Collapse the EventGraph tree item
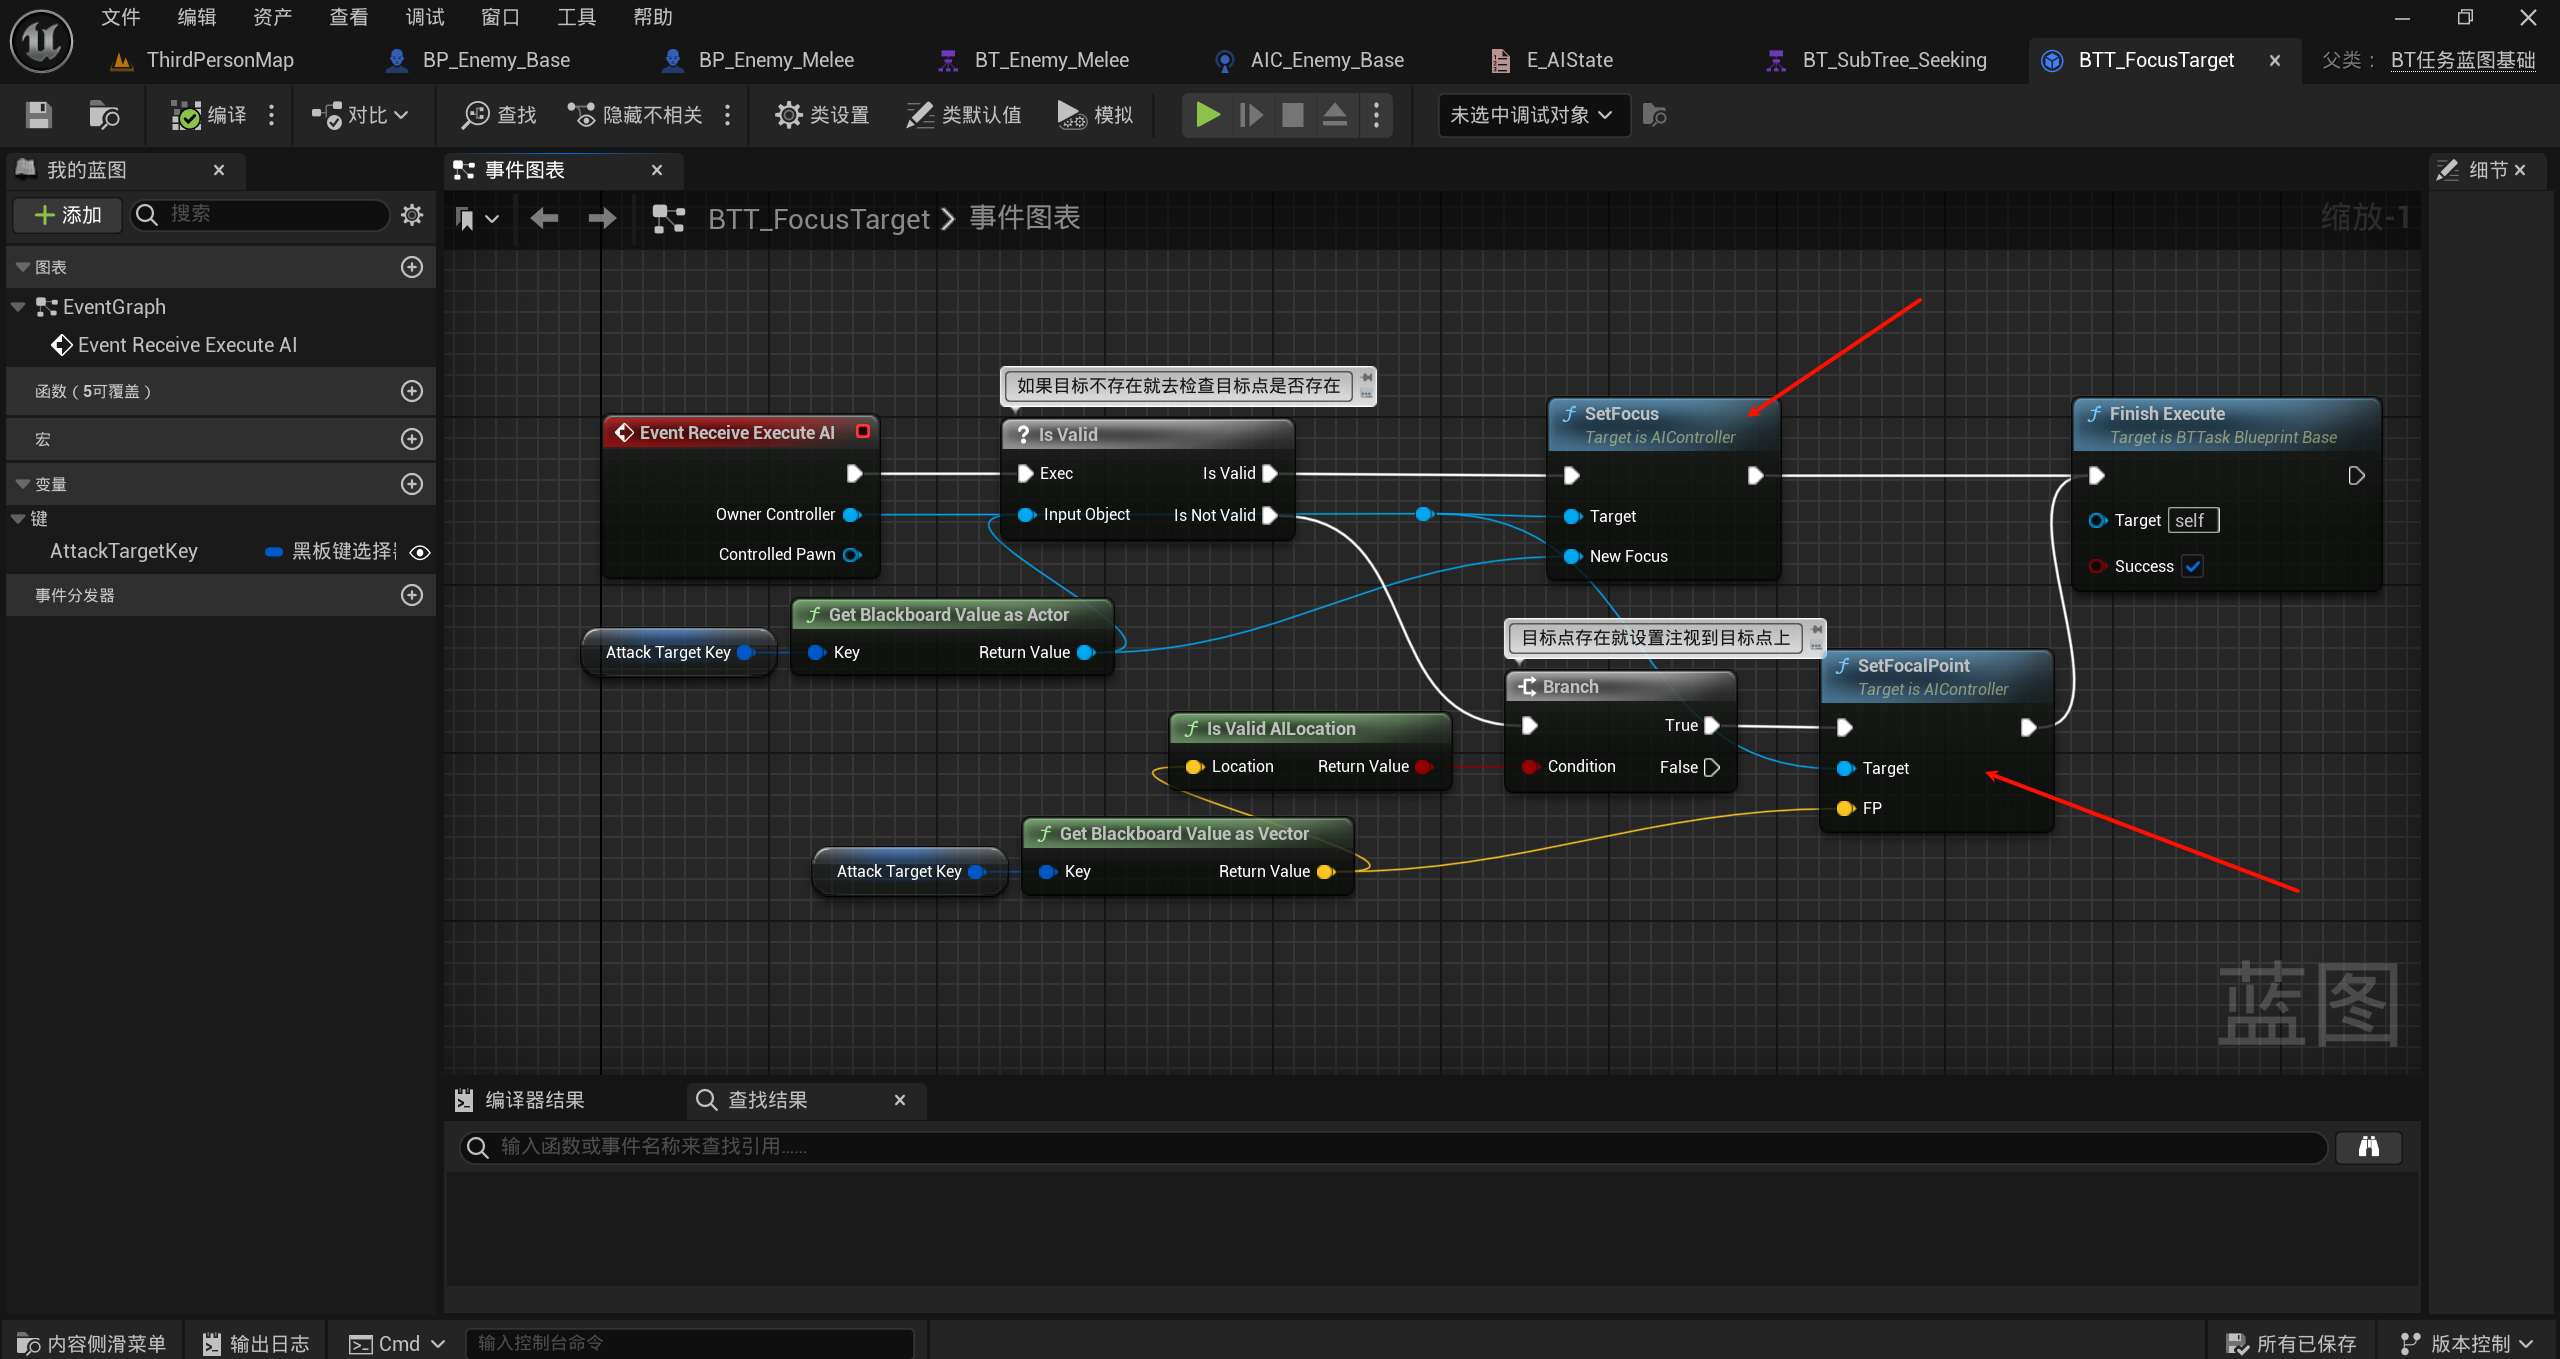This screenshot has height=1359, width=2560. click(x=18, y=307)
